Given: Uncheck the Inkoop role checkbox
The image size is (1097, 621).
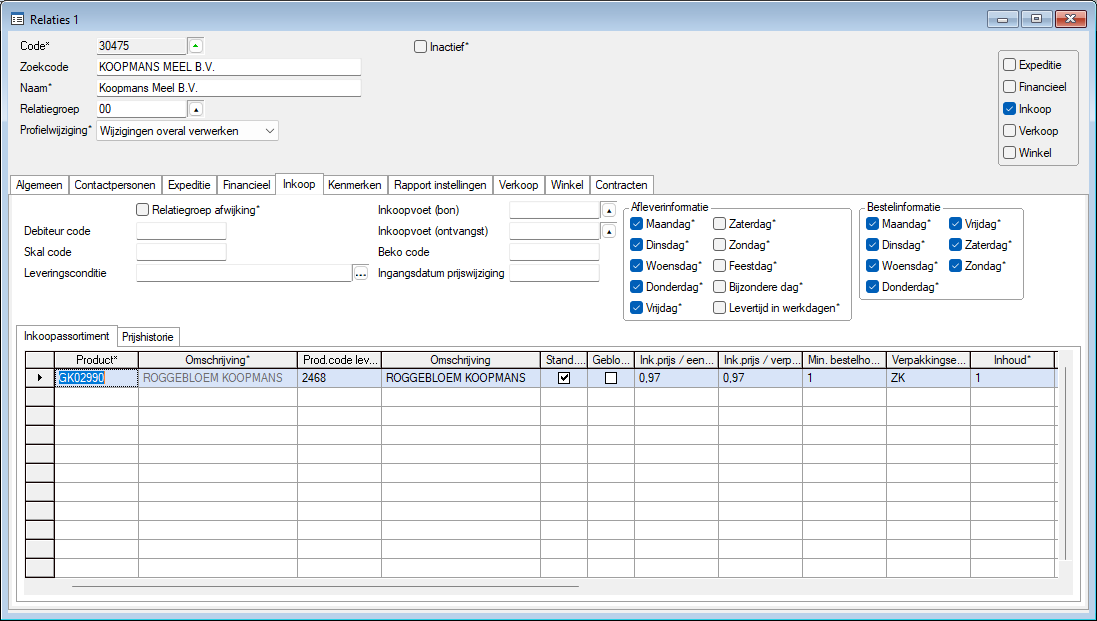Looking at the screenshot, I should (x=1010, y=108).
